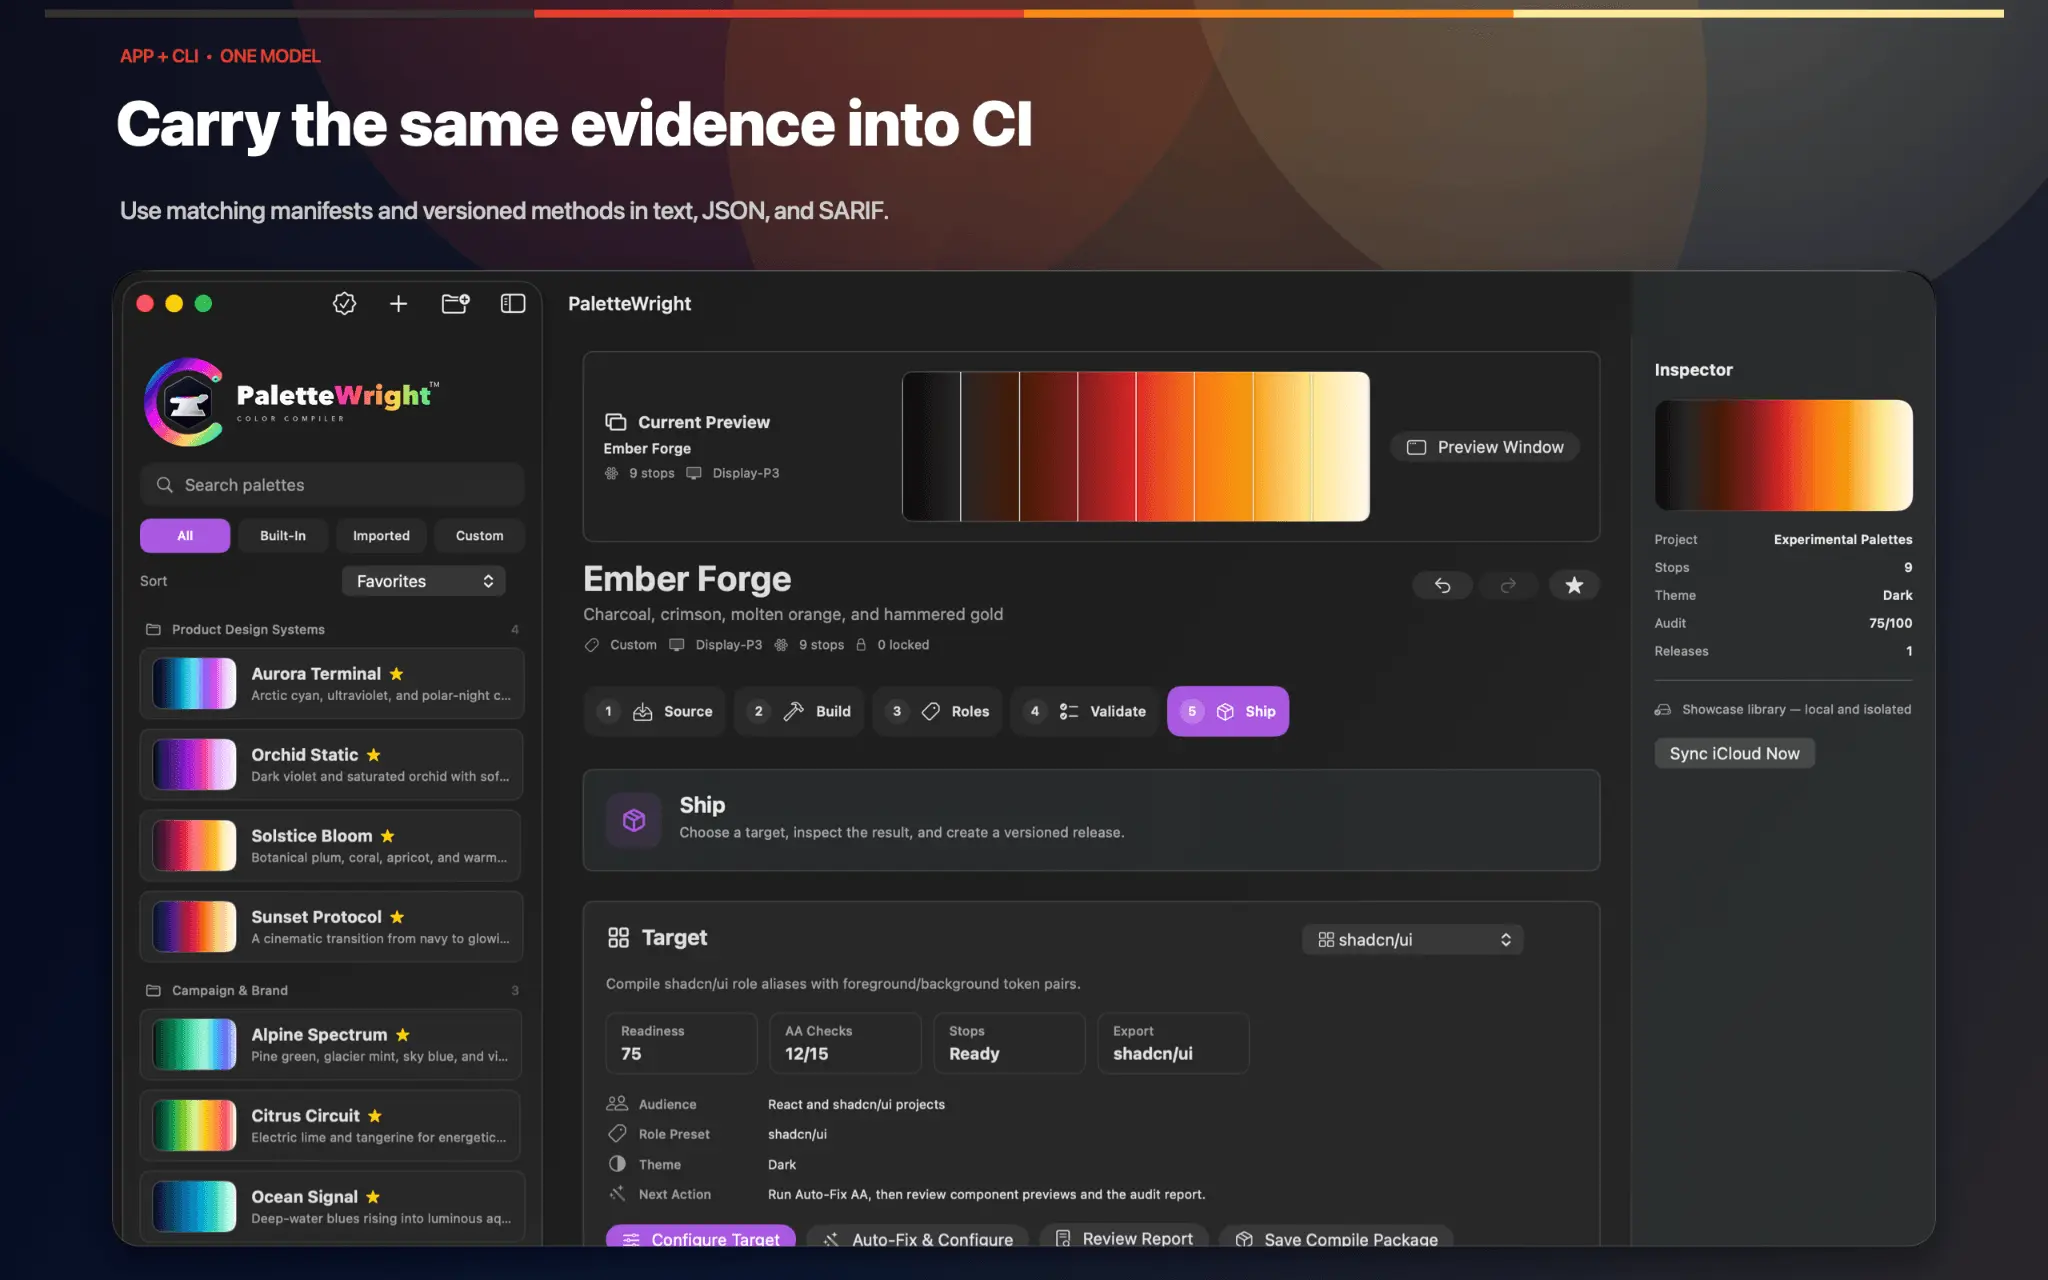Viewport: 2048px width, 1280px height.
Task: Go to step 4 Validate
Action: coord(1085,711)
